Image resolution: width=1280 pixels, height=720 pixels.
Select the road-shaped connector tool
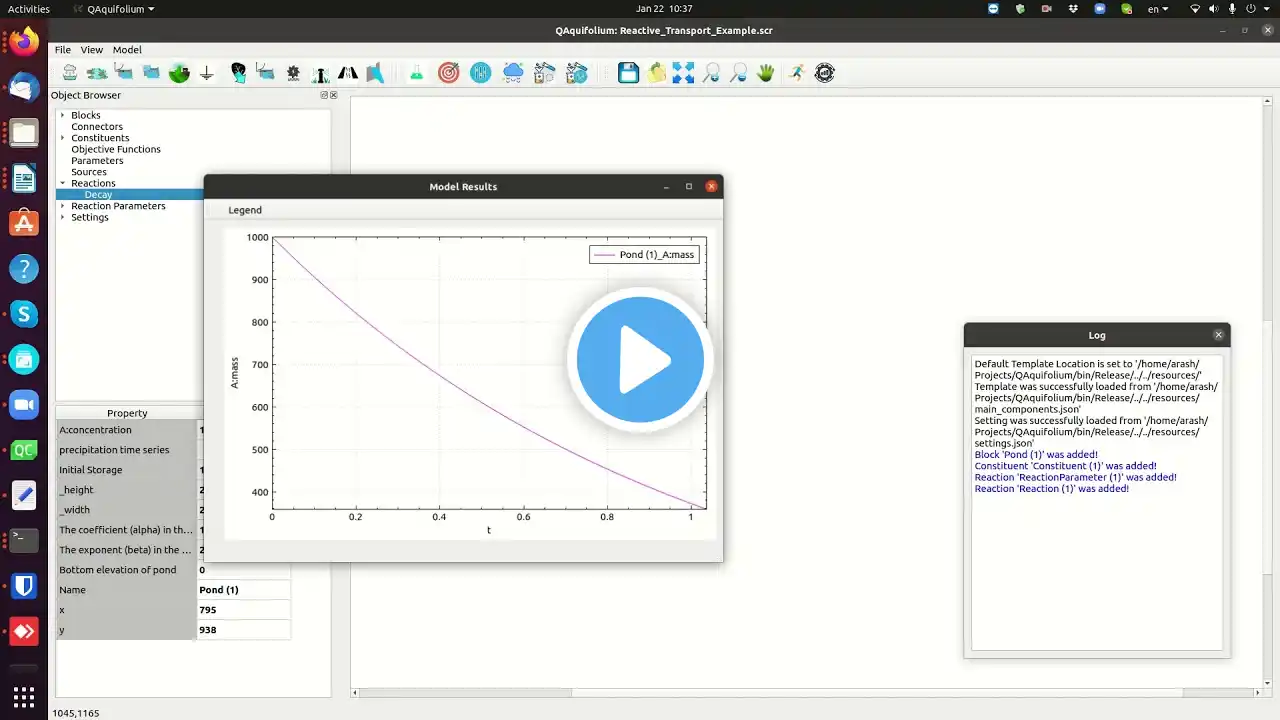348,72
